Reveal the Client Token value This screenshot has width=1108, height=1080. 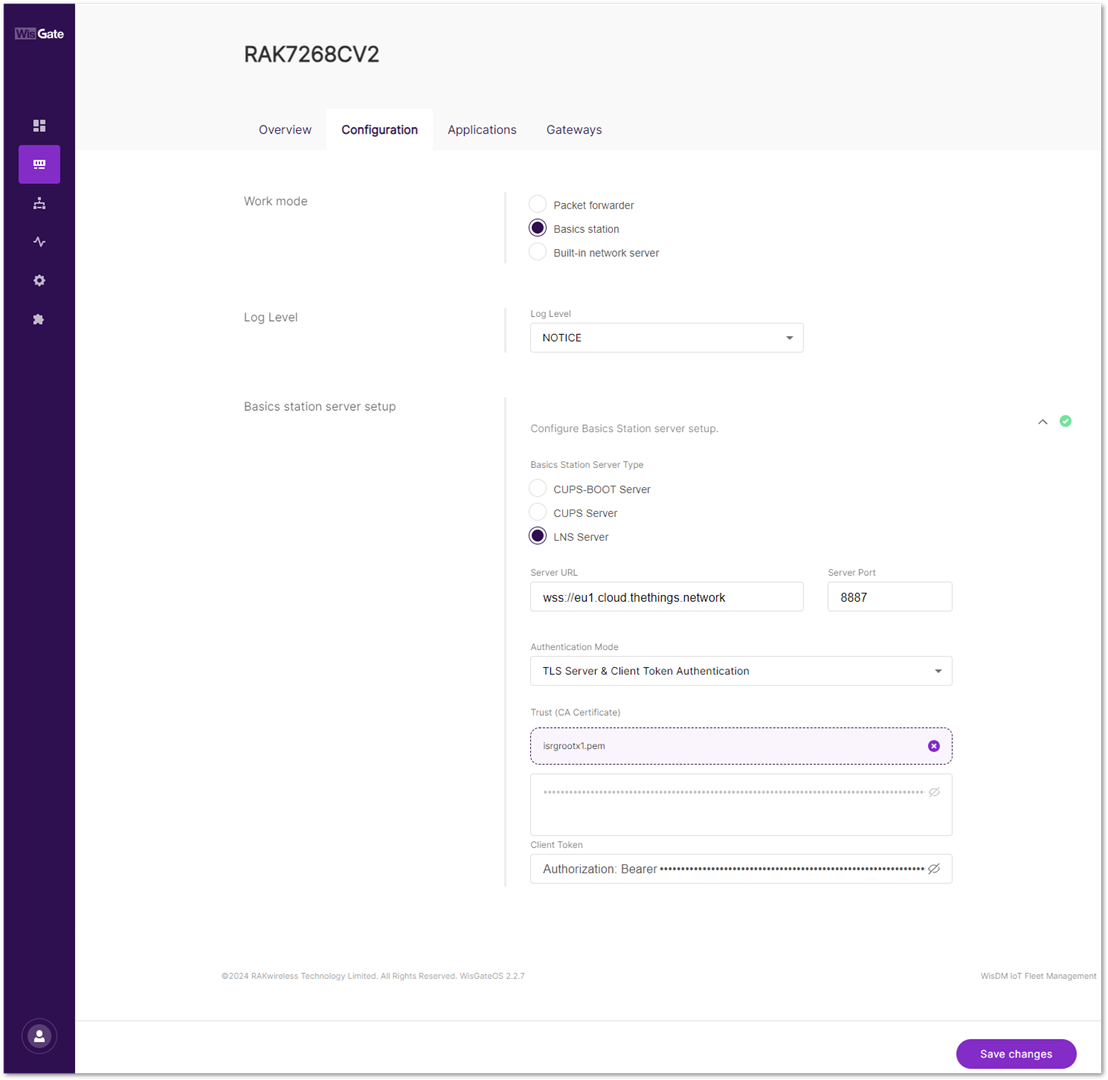[x=934, y=869]
